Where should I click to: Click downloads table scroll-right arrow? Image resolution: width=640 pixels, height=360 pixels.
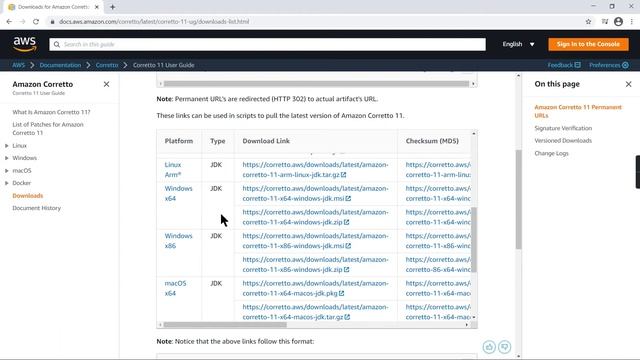pos(467,325)
